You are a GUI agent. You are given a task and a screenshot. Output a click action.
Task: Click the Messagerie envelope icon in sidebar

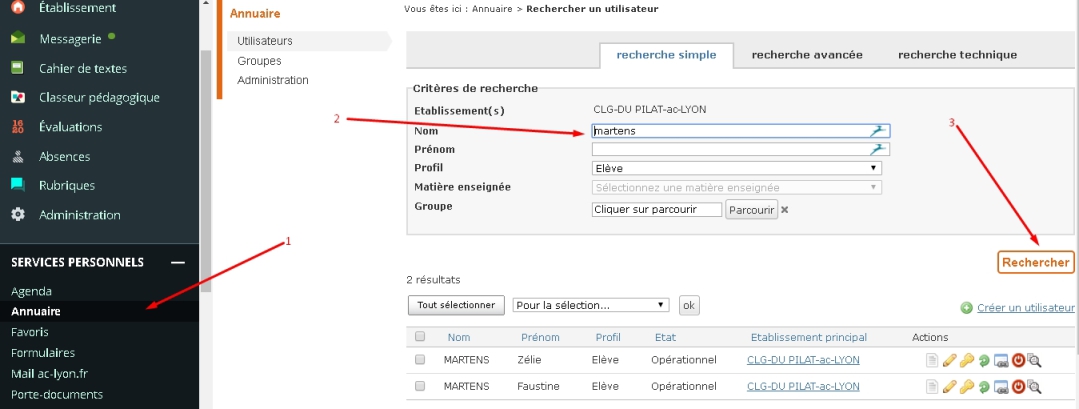click(17, 39)
